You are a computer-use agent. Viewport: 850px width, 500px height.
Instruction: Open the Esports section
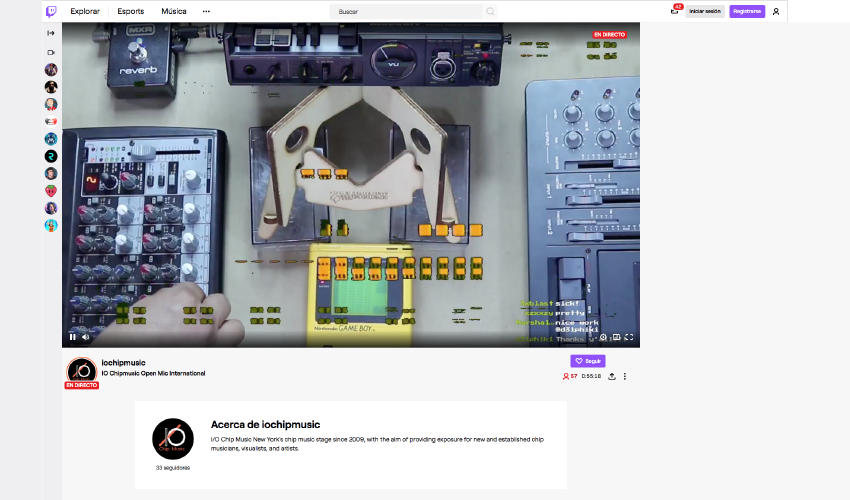point(131,11)
